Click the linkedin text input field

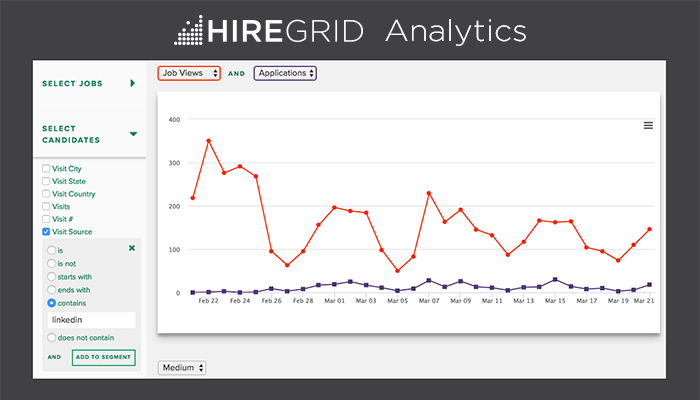pos(92,320)
